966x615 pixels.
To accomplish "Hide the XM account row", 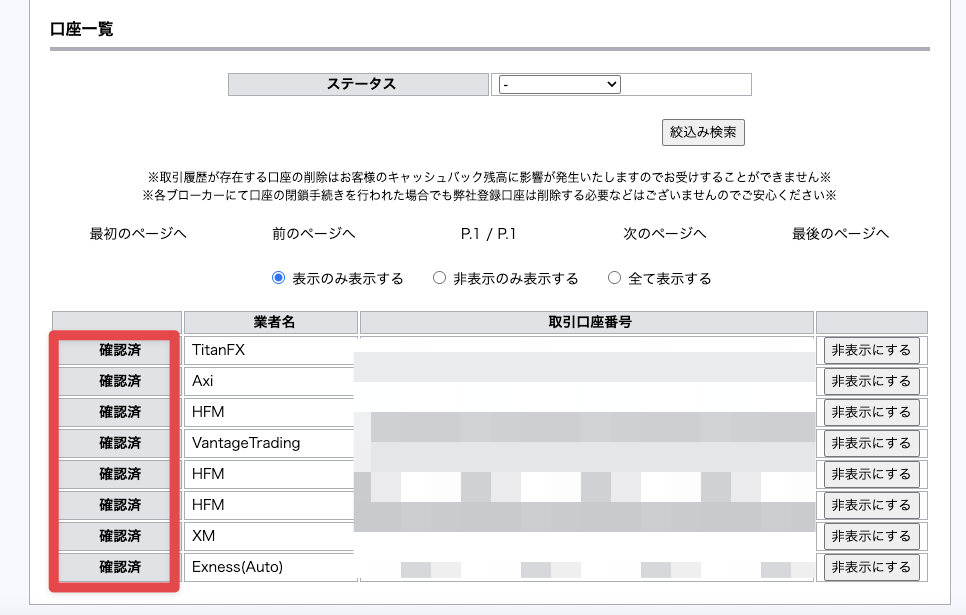I will pos(871,536).
